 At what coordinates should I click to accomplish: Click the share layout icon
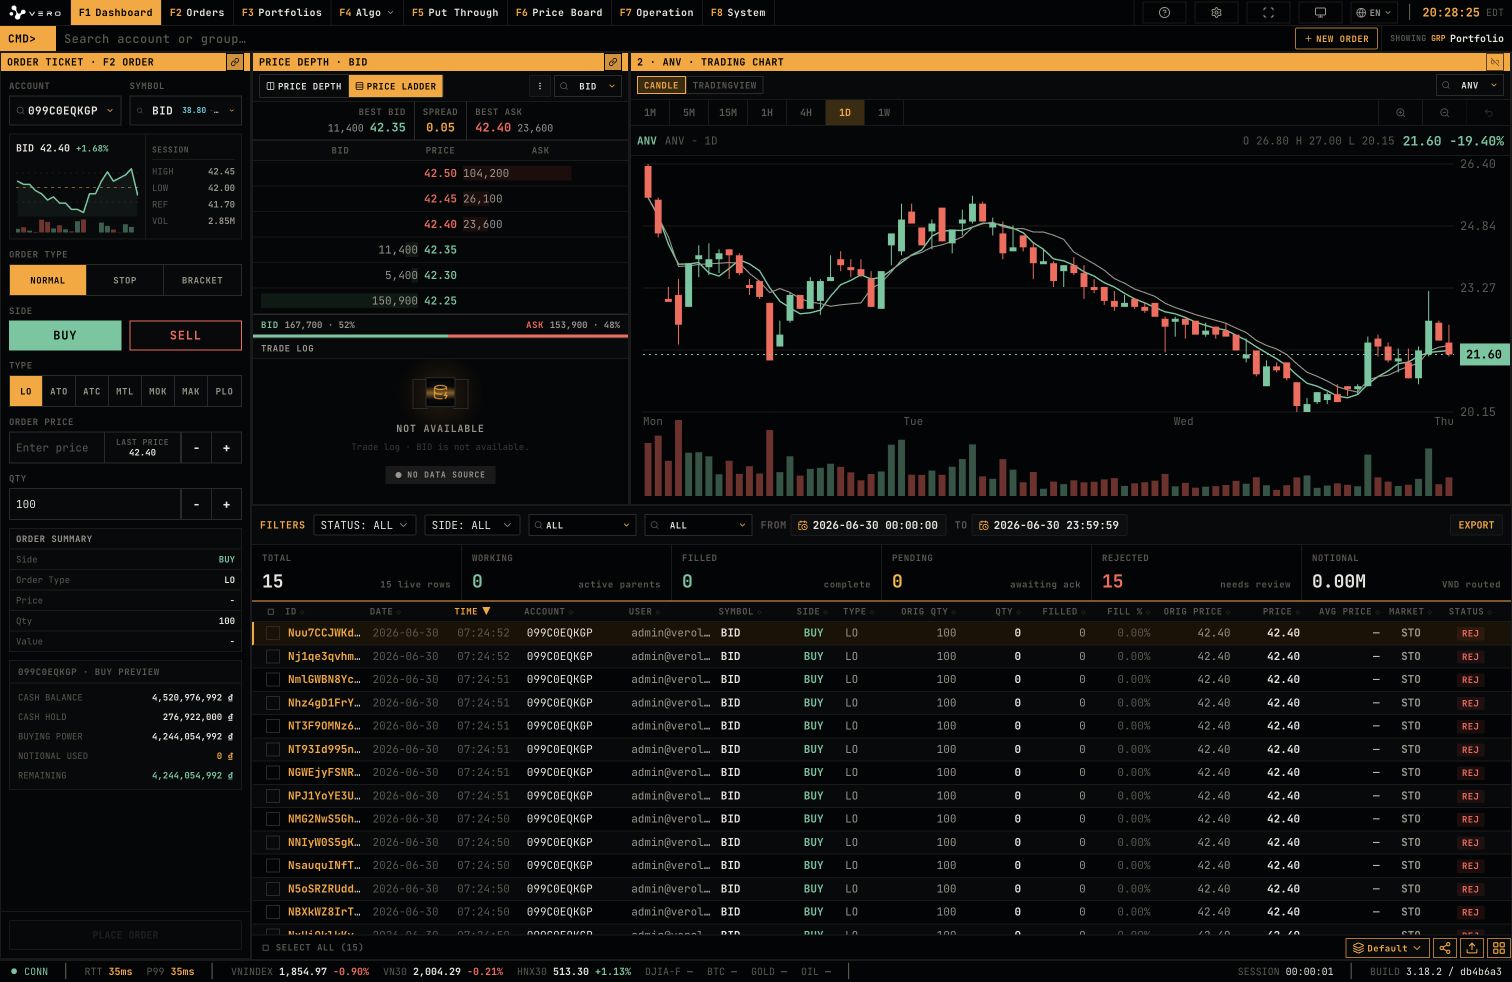(x=1444, y=948)
